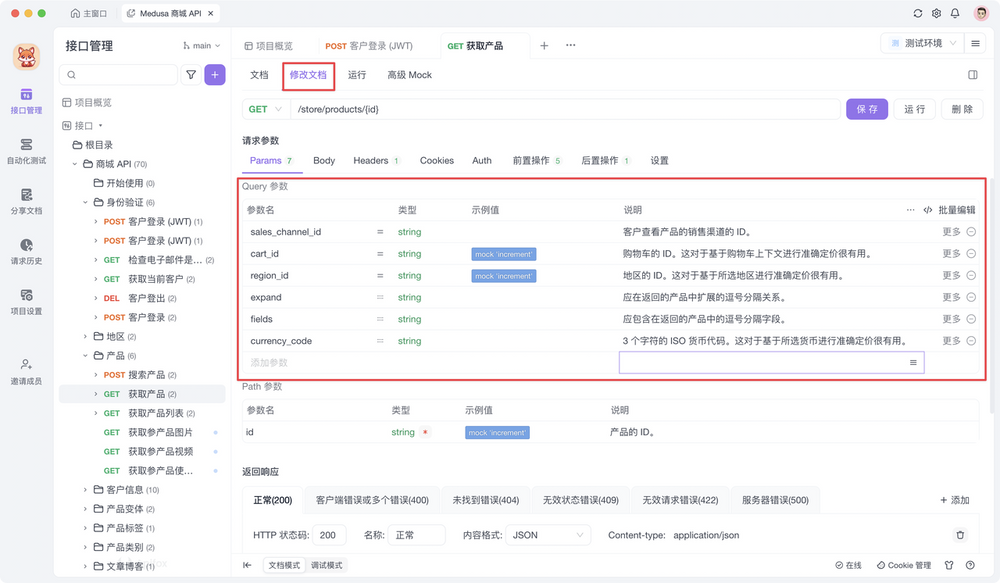展开内容格式 JSON 下拉选择器
This screenshot has width=1000, height=583.
coord(548,535)
